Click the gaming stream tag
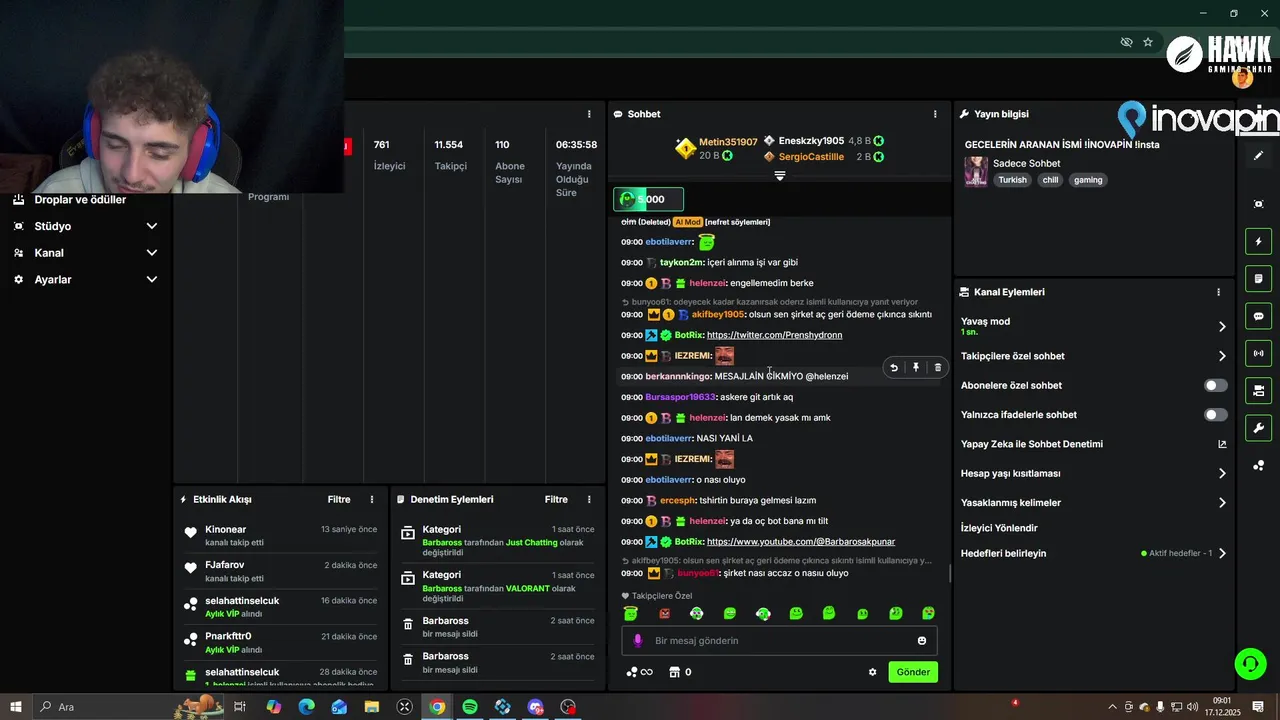The image size is (1280, 720). pyautogui.click(x=1088, y=180)
